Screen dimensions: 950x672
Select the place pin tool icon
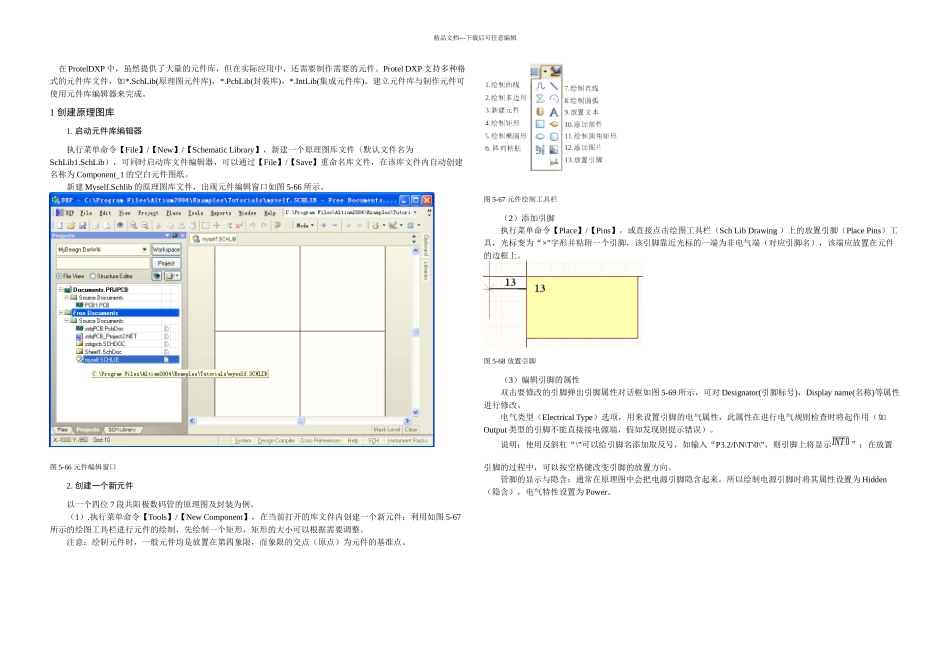(x=554, y=162)
